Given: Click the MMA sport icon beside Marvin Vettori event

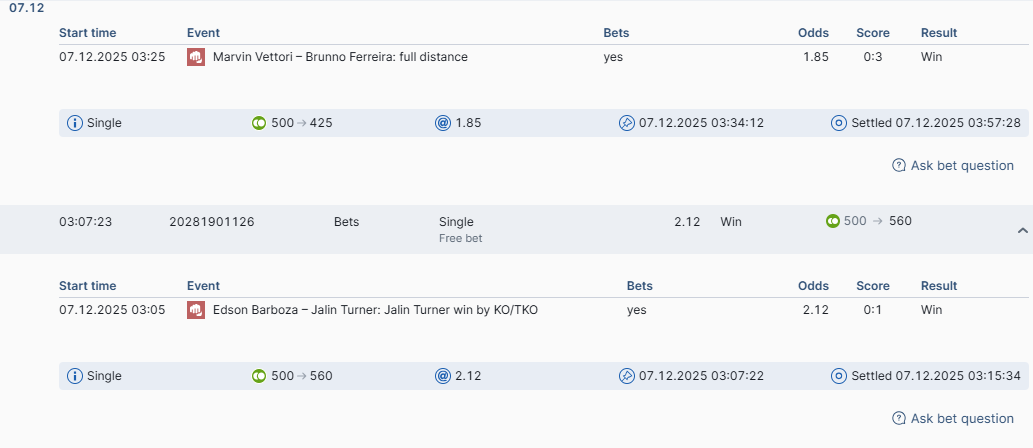Looking at the screenshot, I should click(x=196, y=57).
